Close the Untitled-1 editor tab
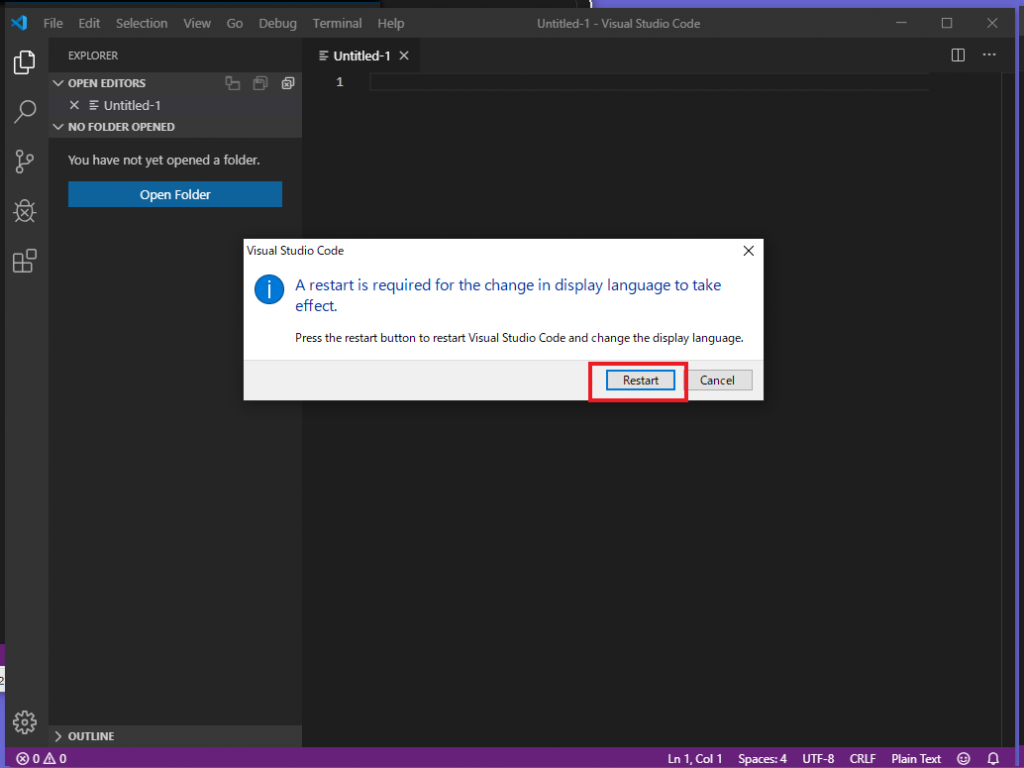1024x768 pixels. point(404,56)
